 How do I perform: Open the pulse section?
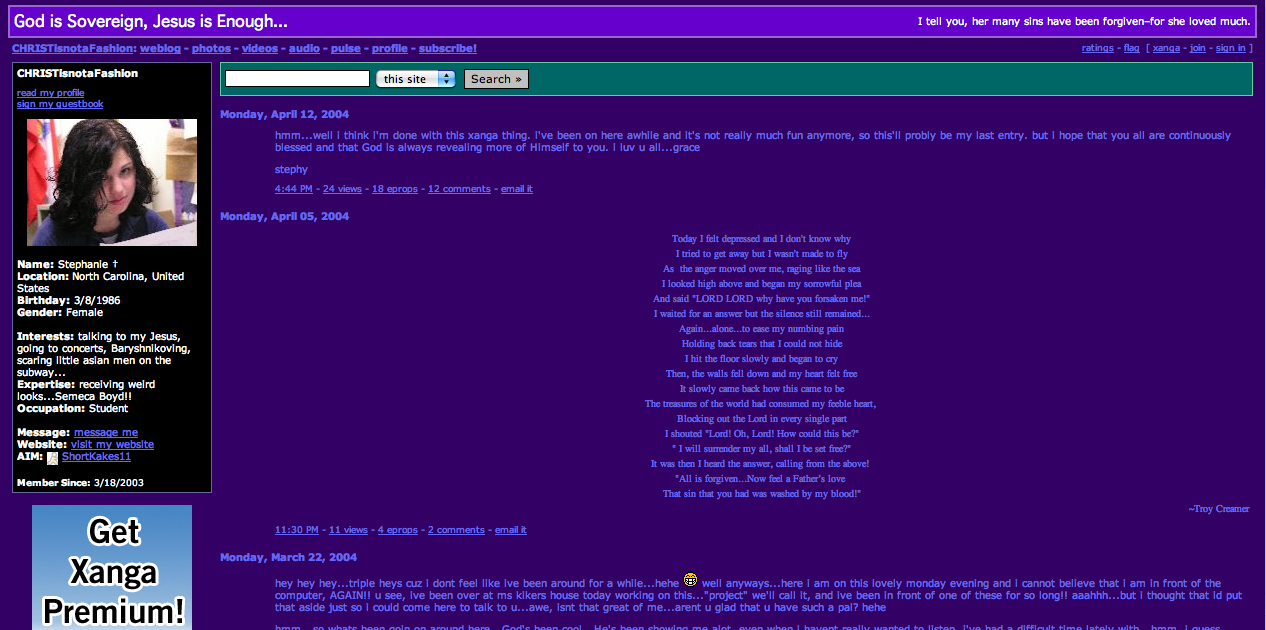pyautogui.click(x=345, y=47)
